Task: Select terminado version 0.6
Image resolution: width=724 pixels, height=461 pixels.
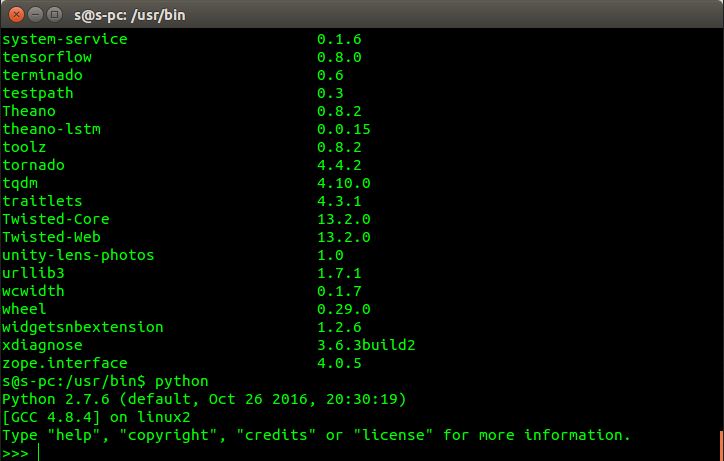Action: pyautogui.click(x=331, y=75)
